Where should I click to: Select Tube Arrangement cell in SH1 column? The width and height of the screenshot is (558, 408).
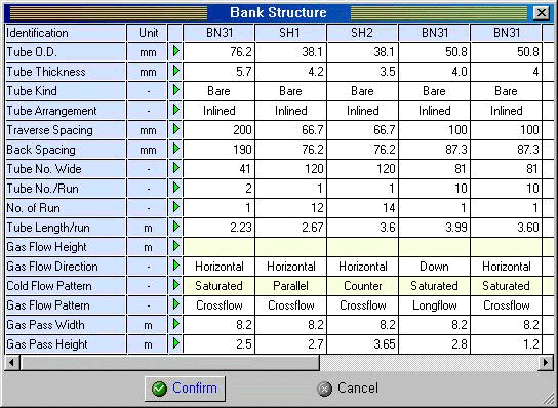coord(291,111)
